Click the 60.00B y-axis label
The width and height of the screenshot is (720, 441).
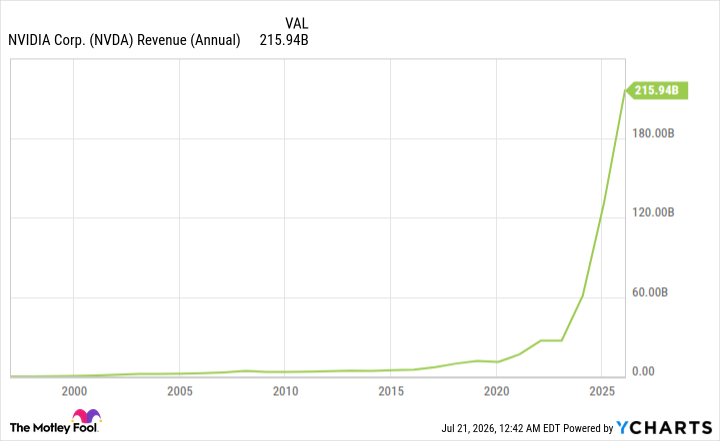point(650,292)
